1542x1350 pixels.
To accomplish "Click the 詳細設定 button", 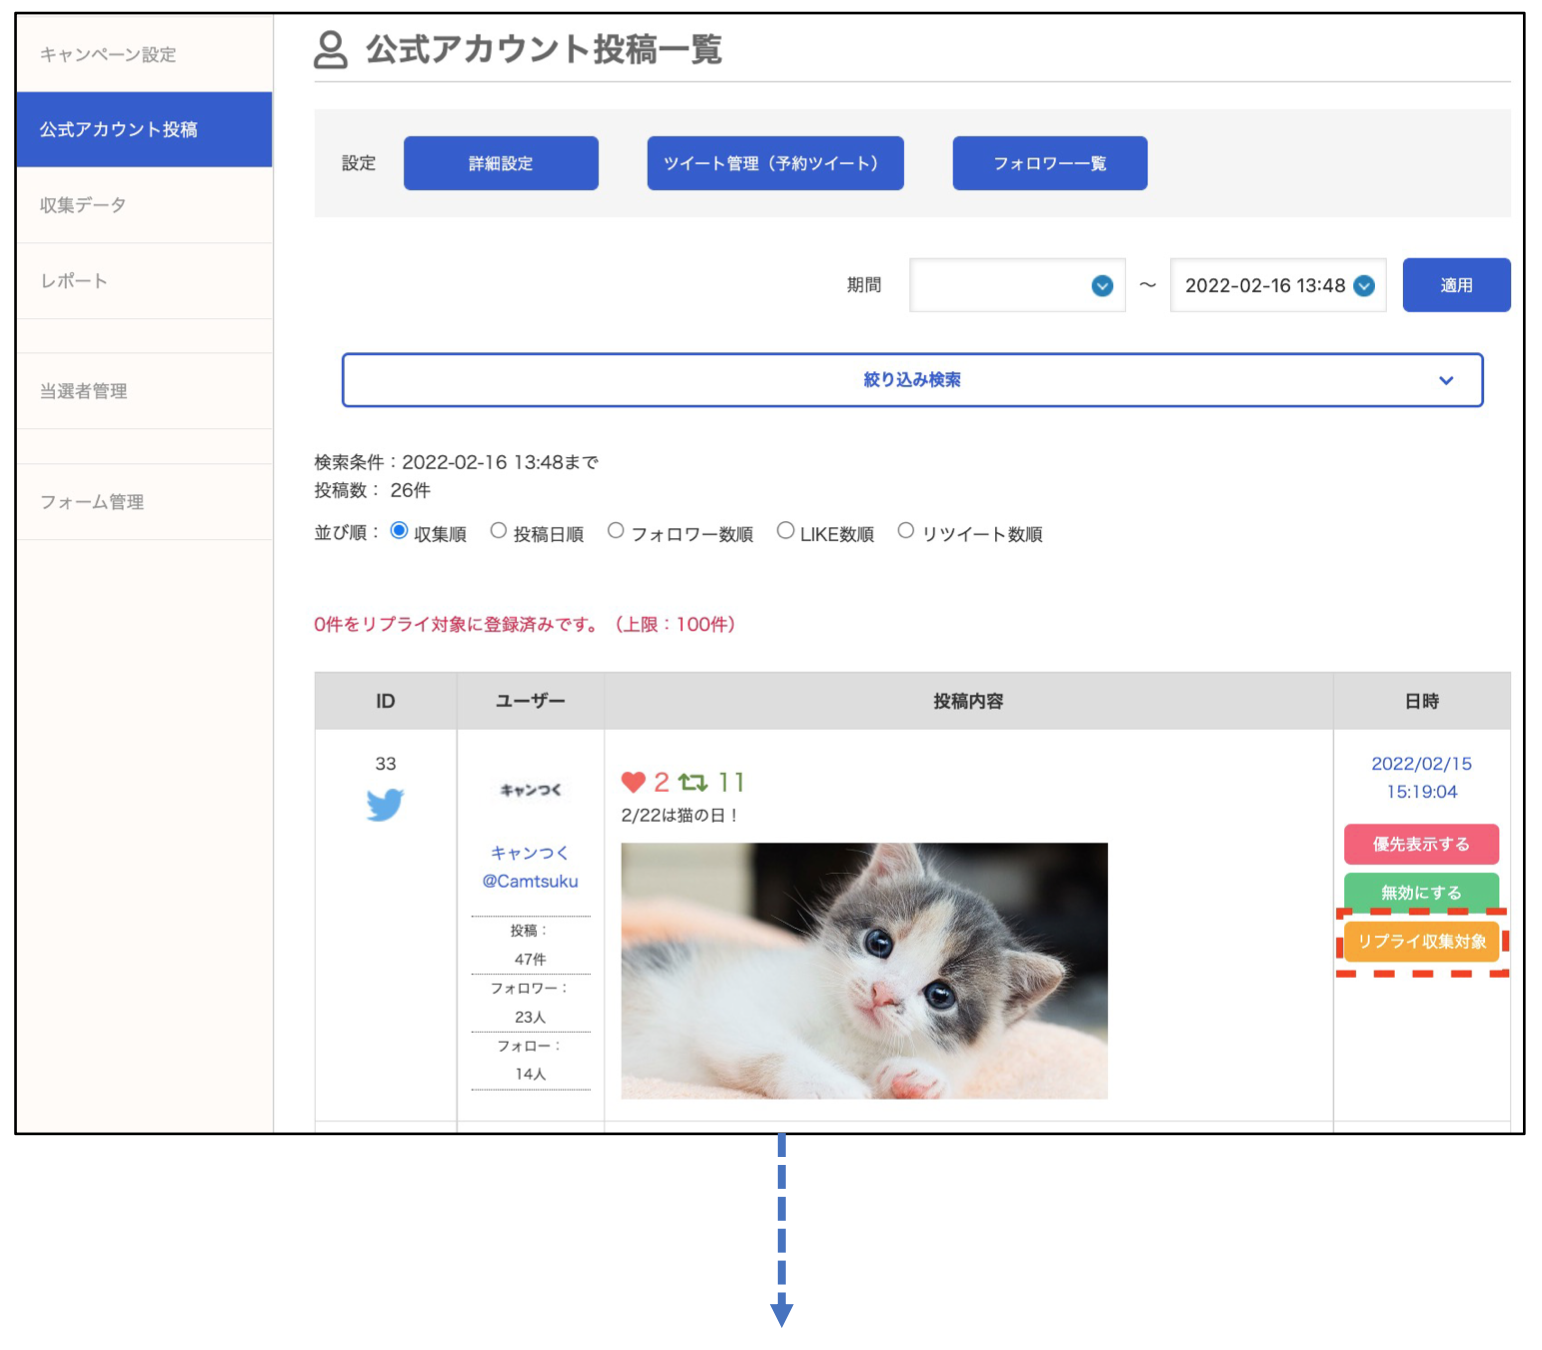I will point(501,163).
